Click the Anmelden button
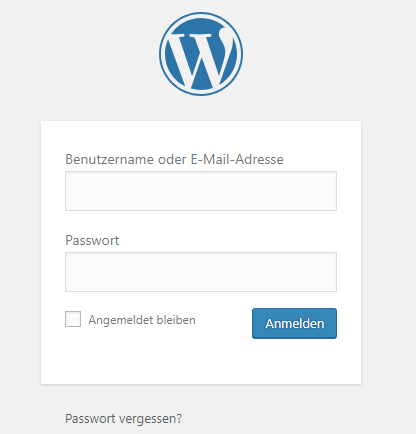 (x=294, y=323)
